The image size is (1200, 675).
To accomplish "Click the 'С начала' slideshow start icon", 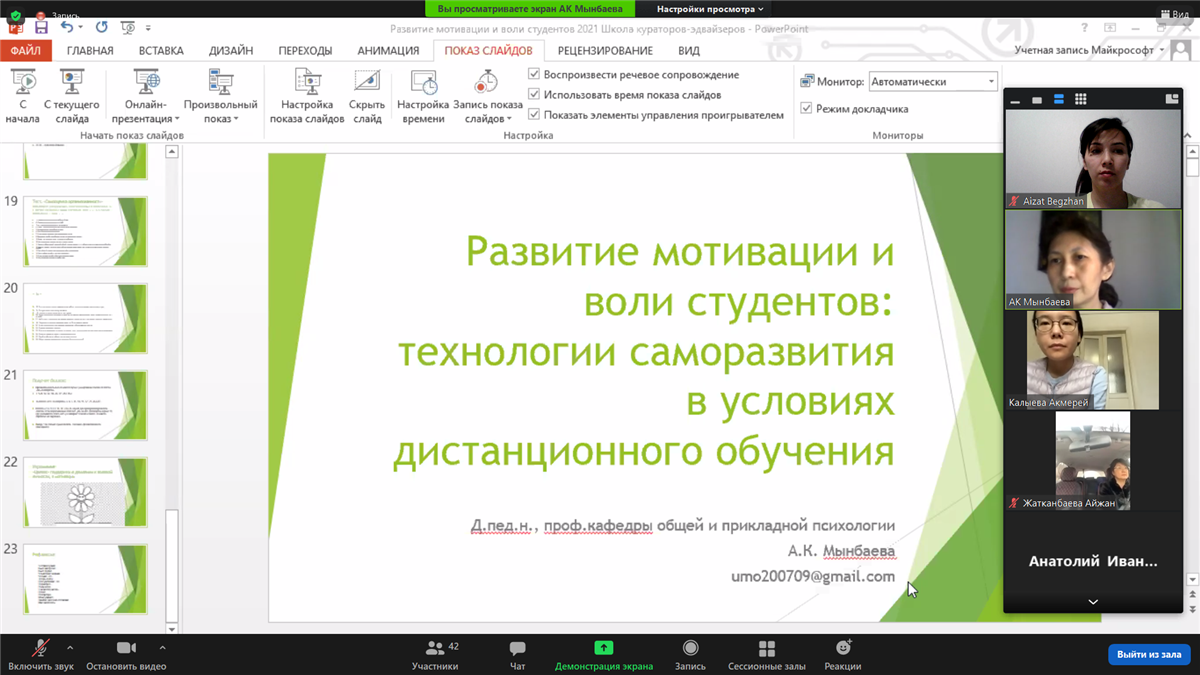I will [22, 82].
